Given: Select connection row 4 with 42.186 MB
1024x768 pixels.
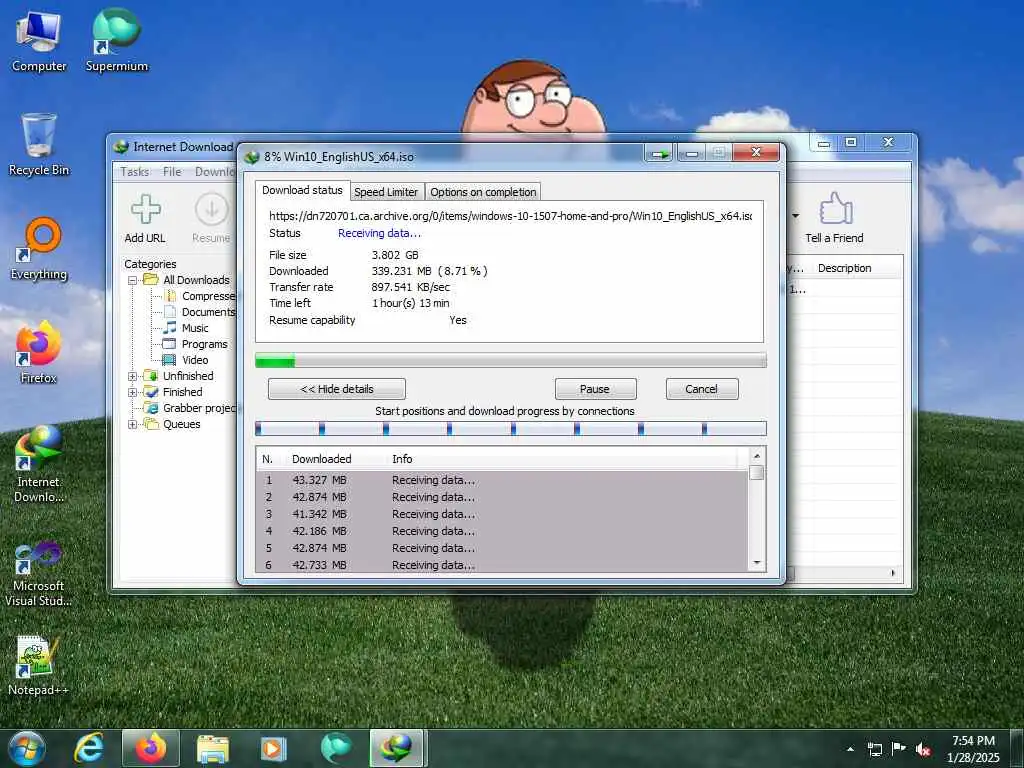Looking at the screenshot, I should click(502, 532).
